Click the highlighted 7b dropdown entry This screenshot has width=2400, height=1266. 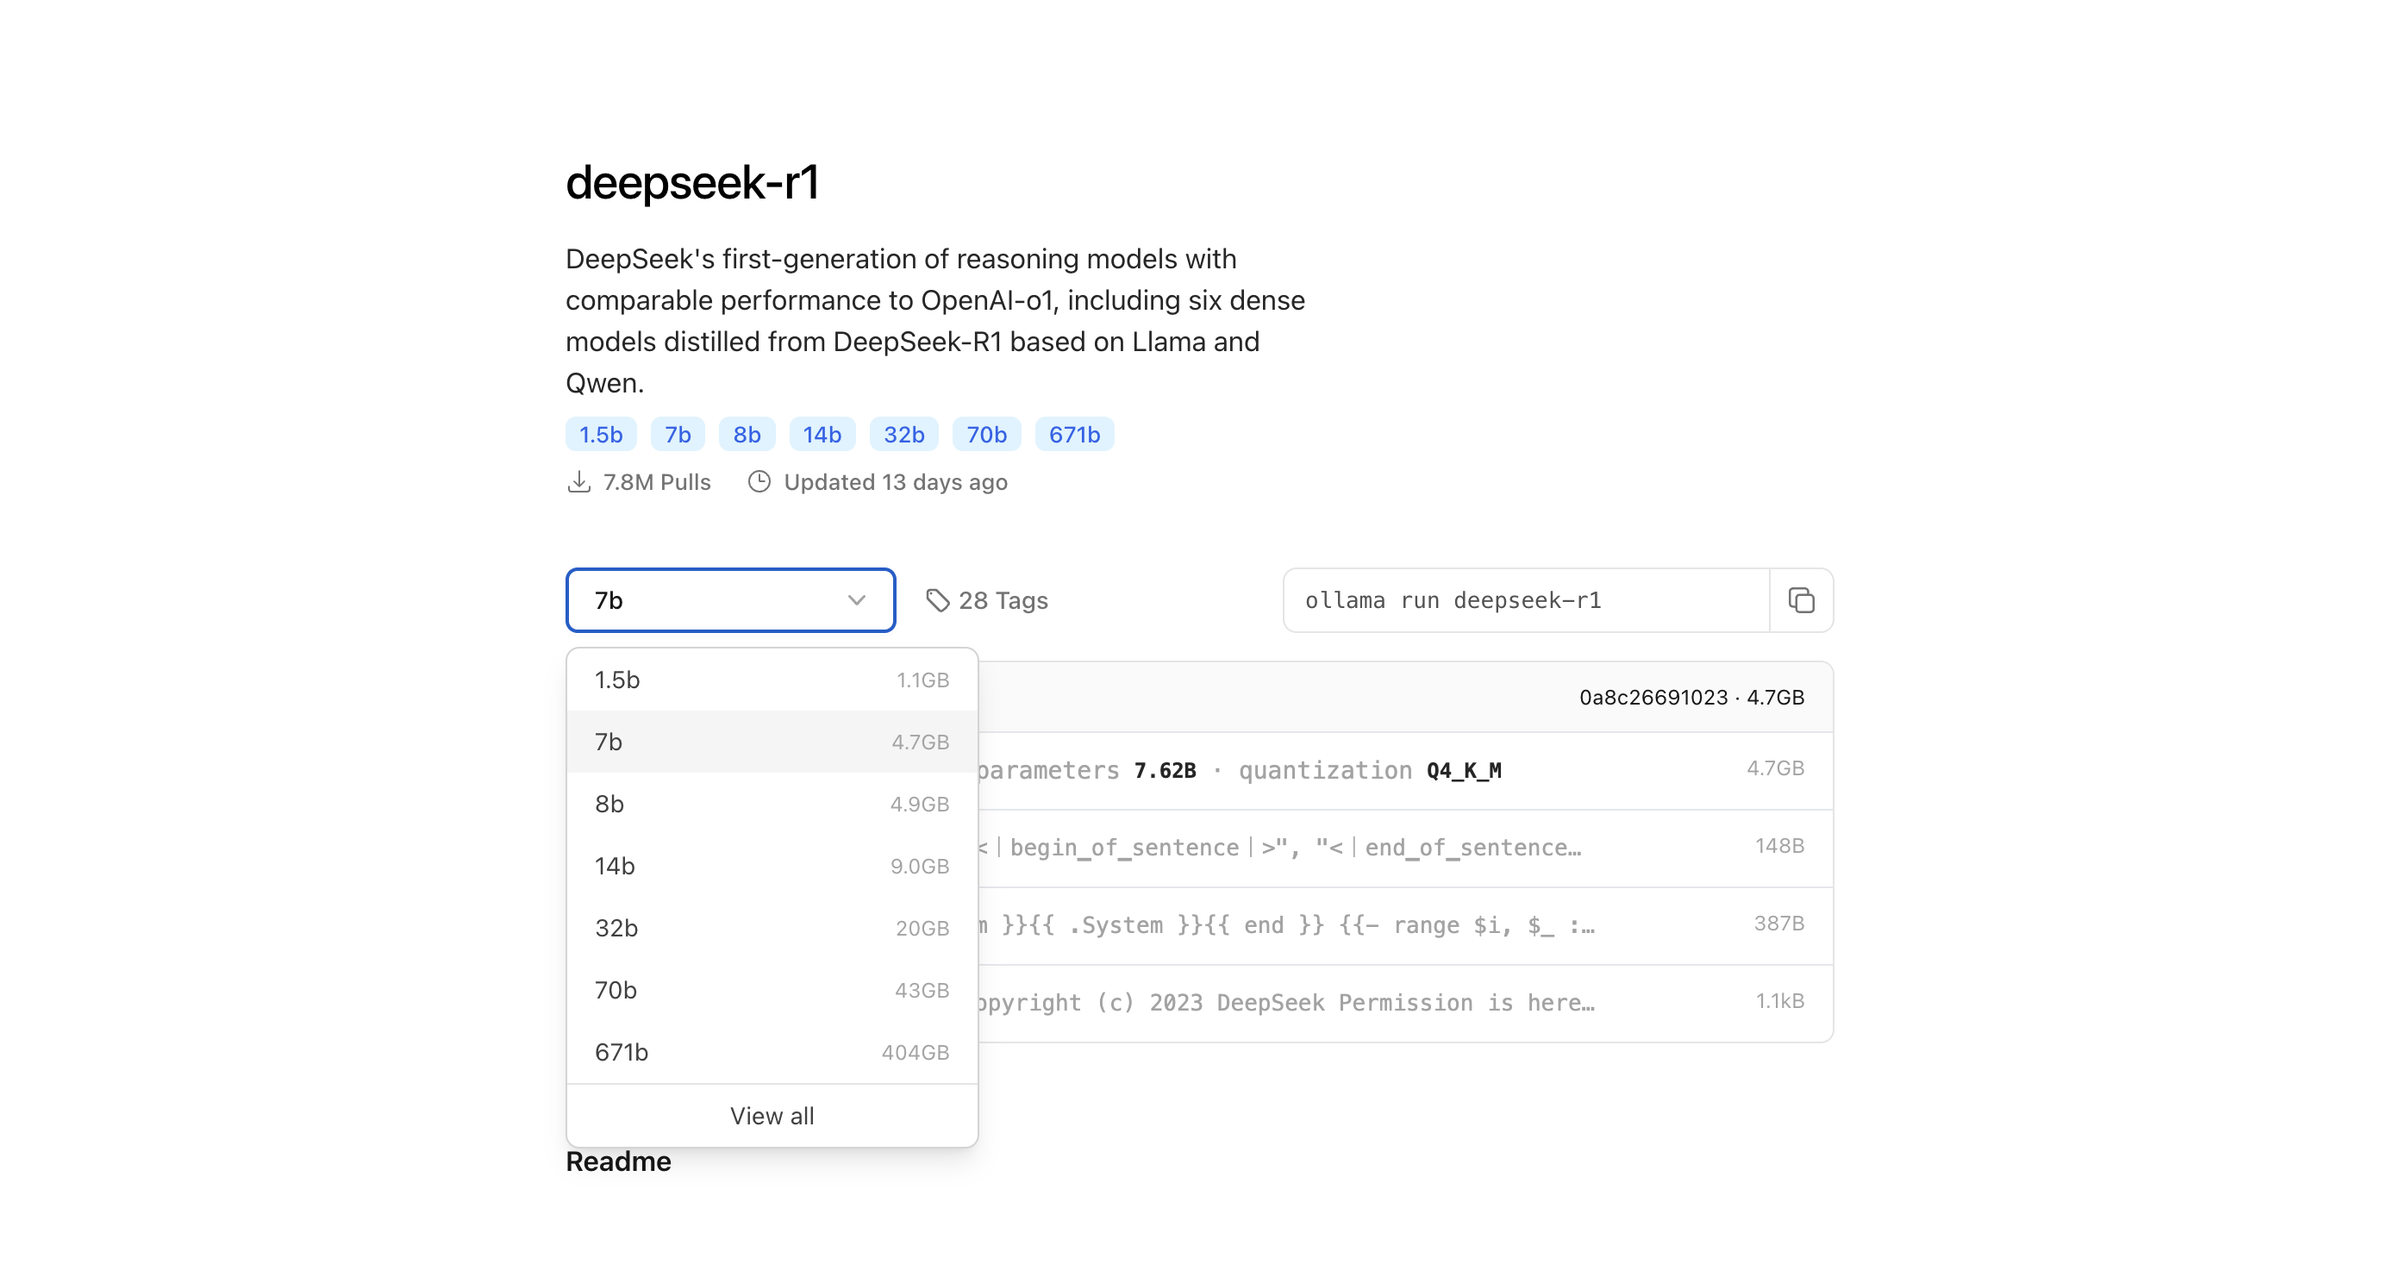pos(771,742)
